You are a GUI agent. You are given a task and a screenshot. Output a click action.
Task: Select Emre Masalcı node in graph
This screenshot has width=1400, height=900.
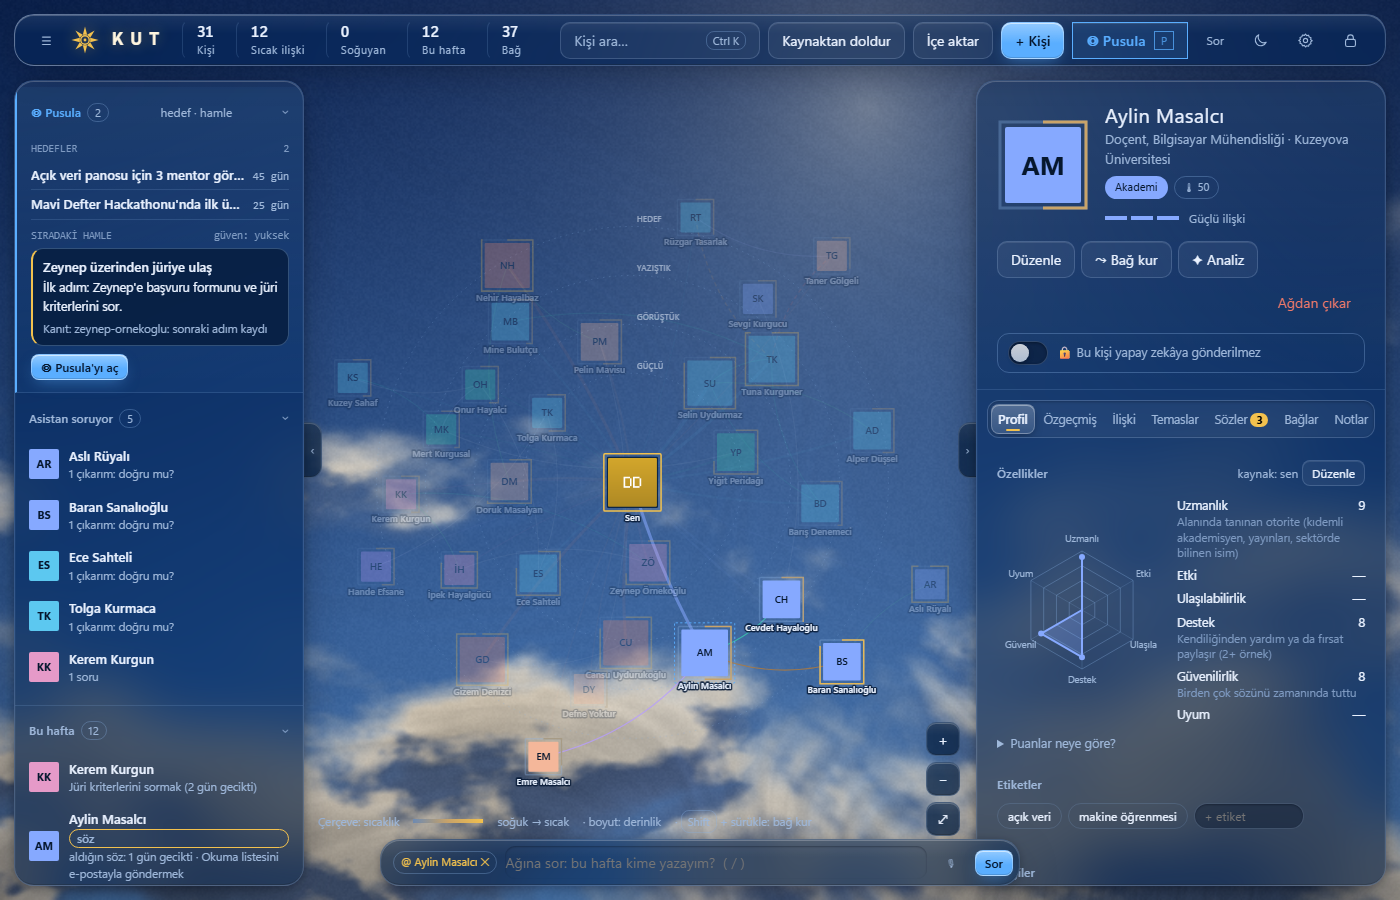(543, 757)
